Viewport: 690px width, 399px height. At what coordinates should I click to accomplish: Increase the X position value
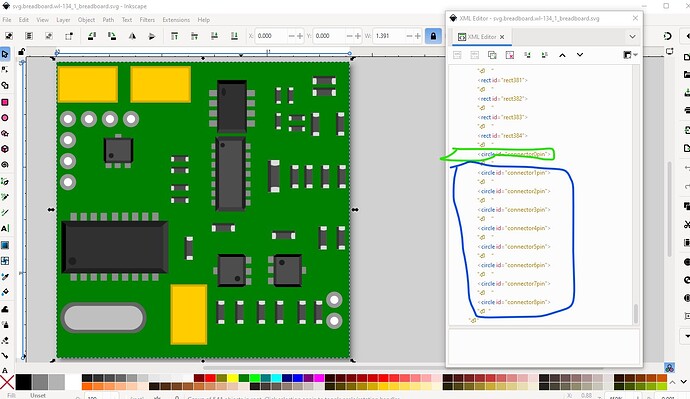(300, 36)
